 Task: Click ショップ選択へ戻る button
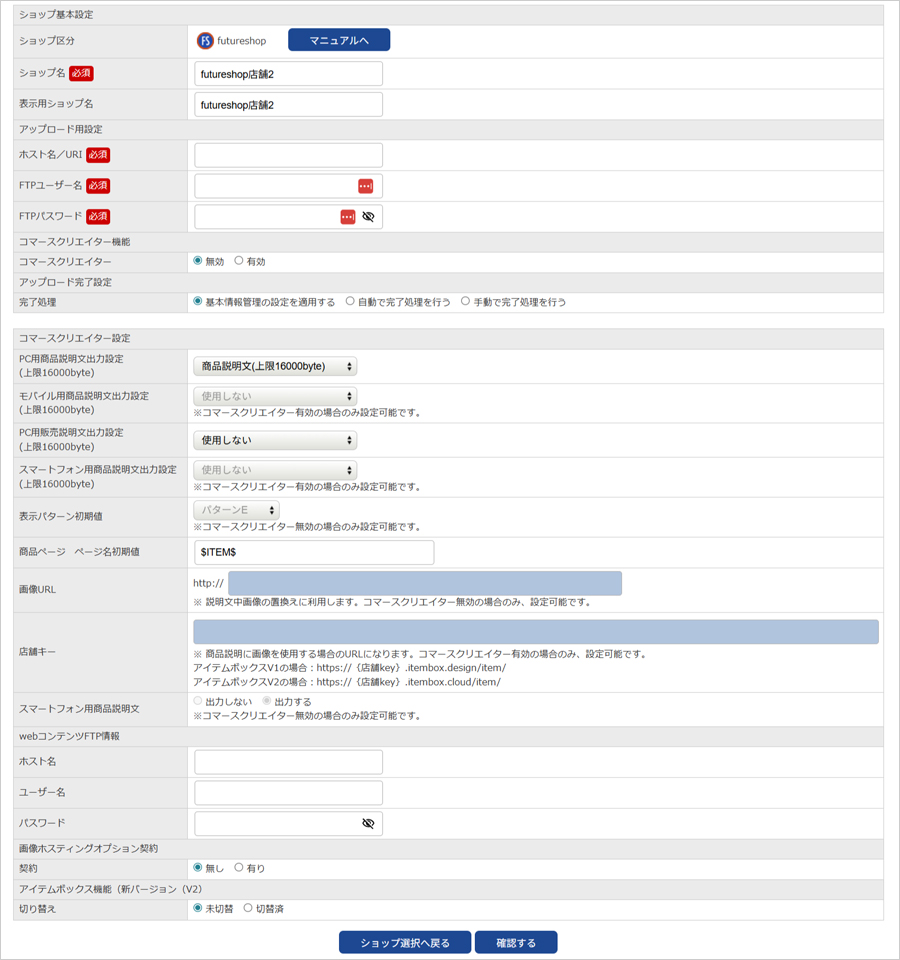(405, 942)
